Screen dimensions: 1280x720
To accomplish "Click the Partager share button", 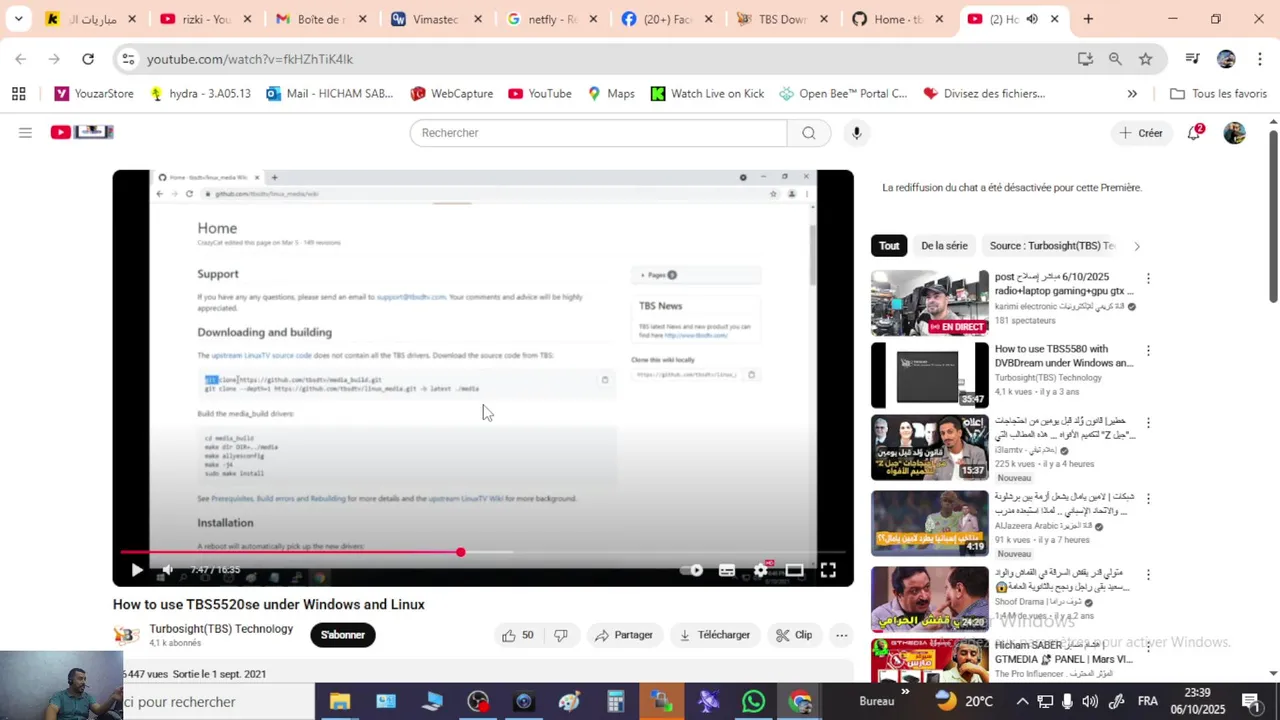I will tap(624, 635).
